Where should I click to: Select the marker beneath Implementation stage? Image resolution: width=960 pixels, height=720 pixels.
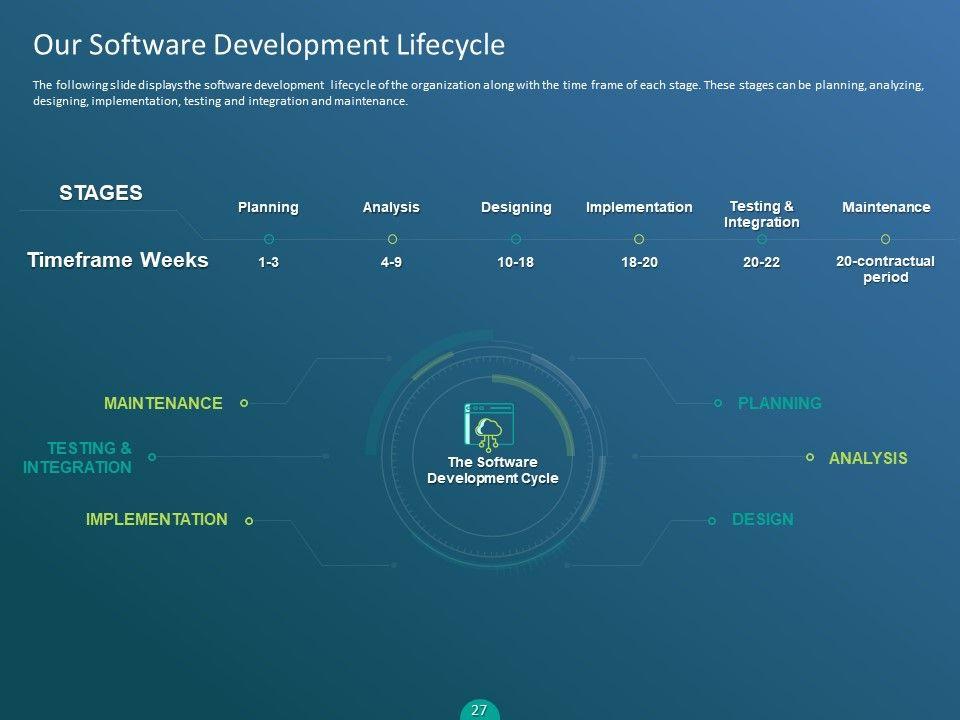pyautogui.click(x=639, y=239)
